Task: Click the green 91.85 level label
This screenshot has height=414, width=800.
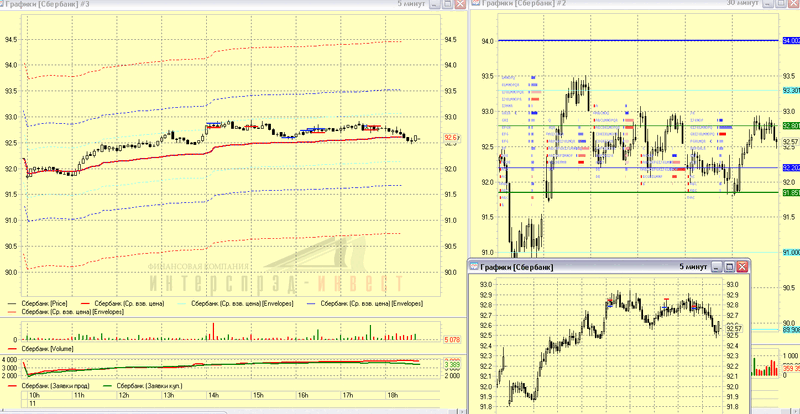Action: click(791, 192)
